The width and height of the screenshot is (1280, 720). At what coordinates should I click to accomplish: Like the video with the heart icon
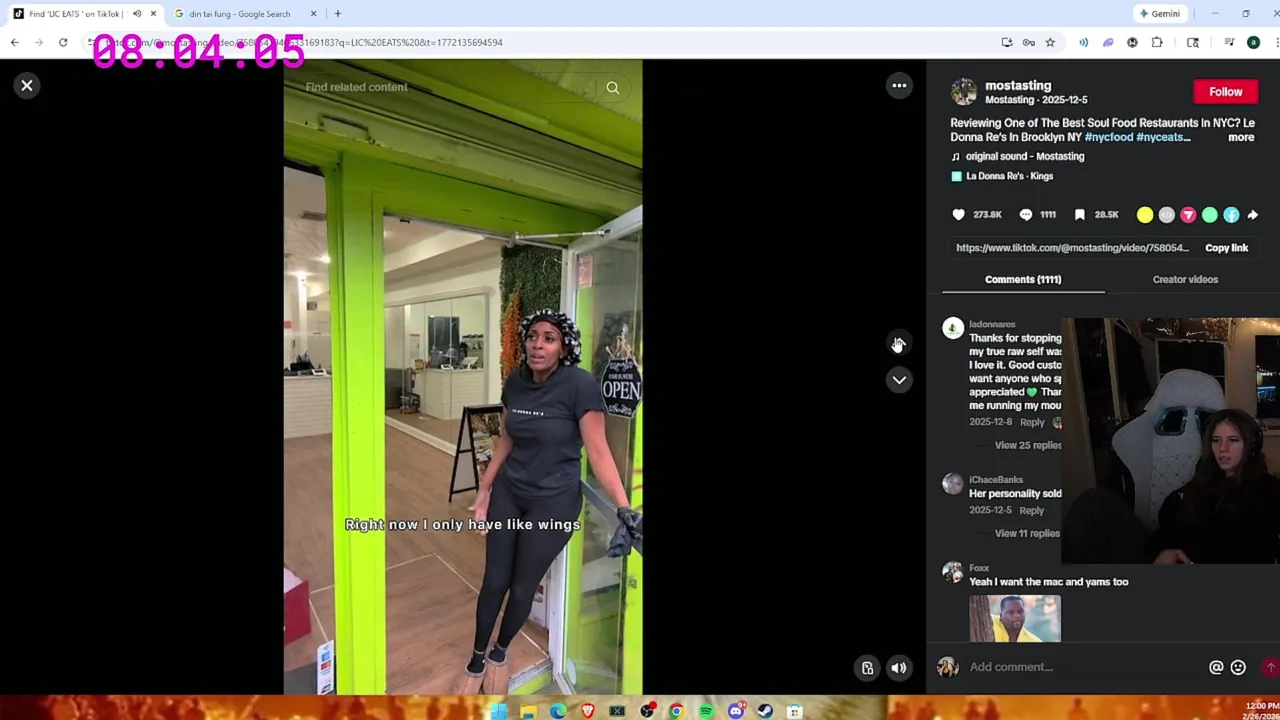958,215
